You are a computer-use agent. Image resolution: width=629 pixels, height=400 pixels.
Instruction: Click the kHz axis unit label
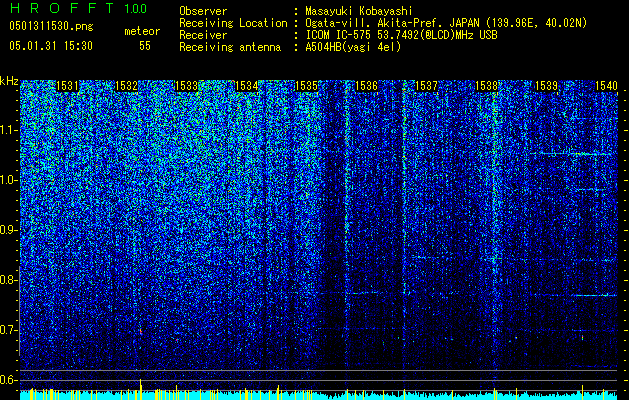click(x=9, y=81)
